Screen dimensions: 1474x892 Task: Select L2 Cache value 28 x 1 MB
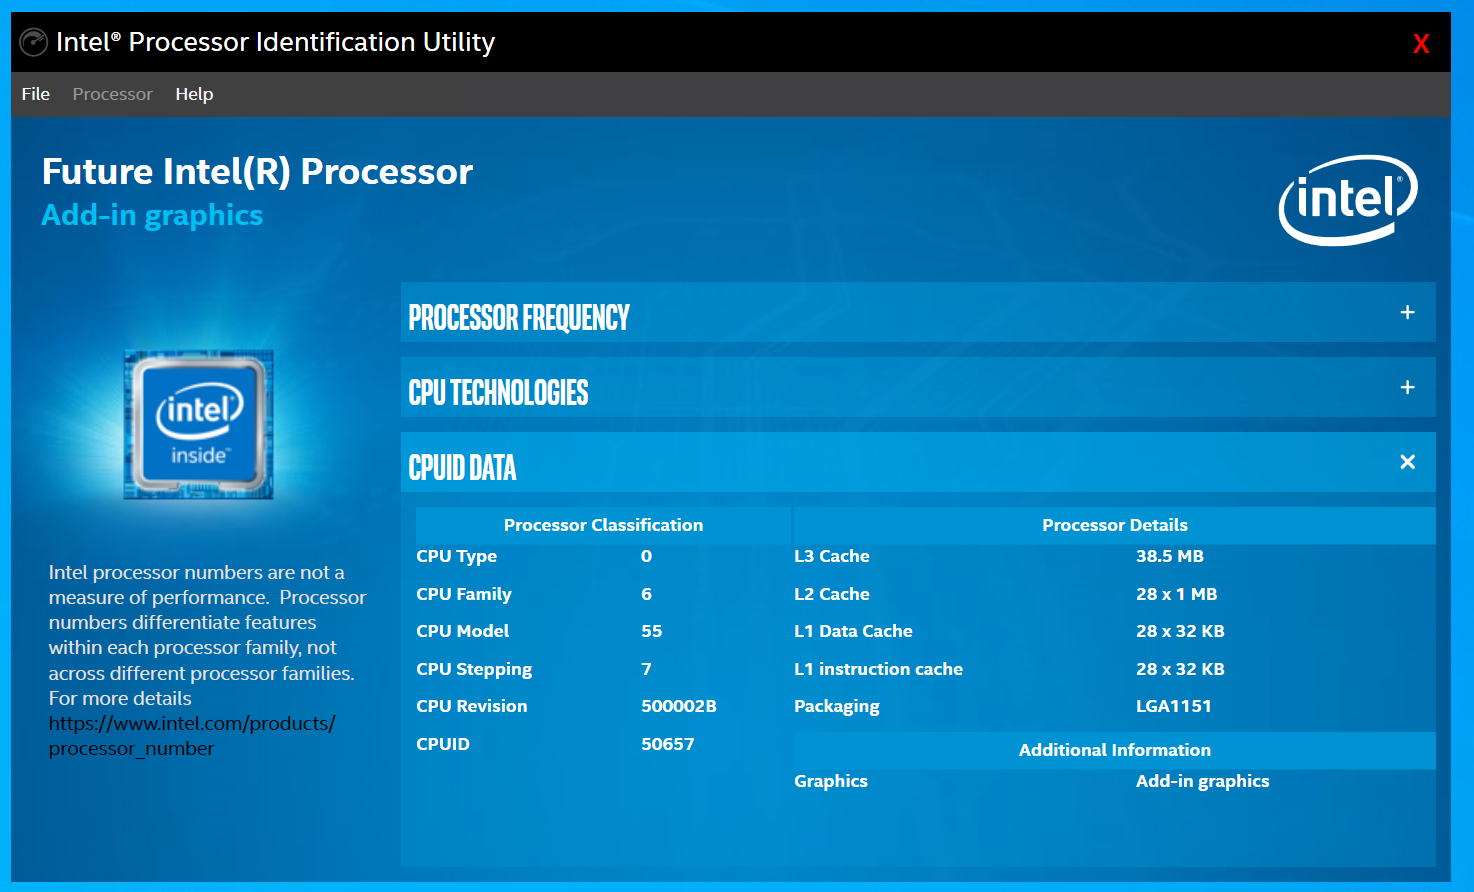(x=1177, y=594)
